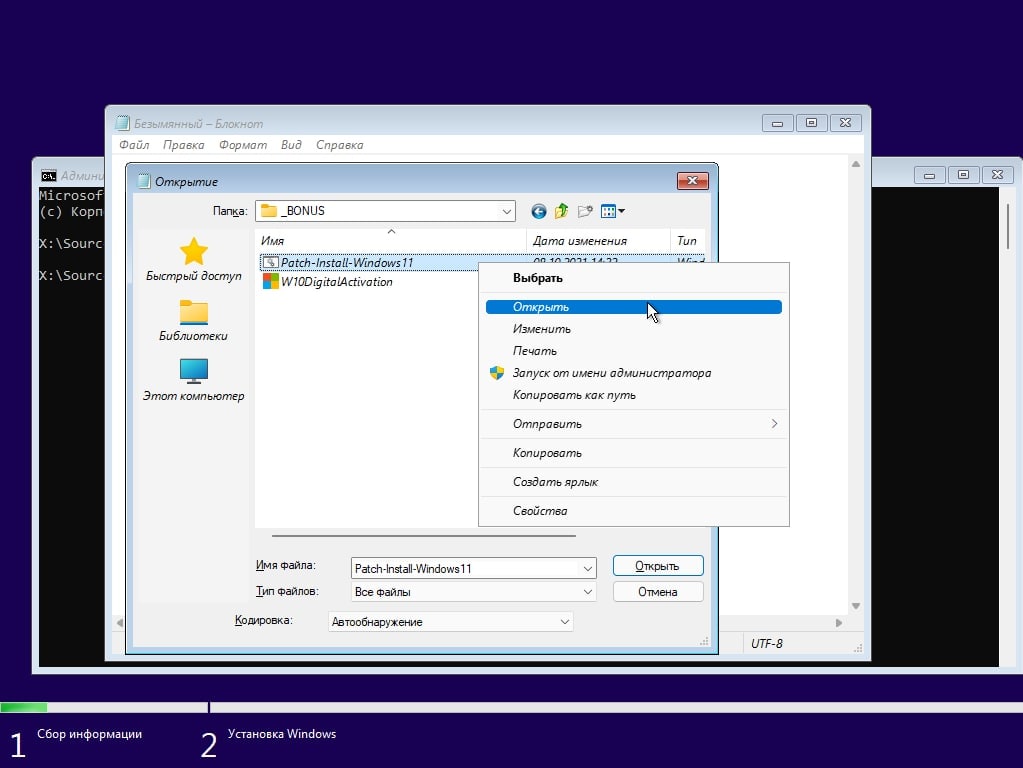This screenshot has height=768, width=1023.
Task: Sort by Дата изменения column header
Action: [598, 241]
